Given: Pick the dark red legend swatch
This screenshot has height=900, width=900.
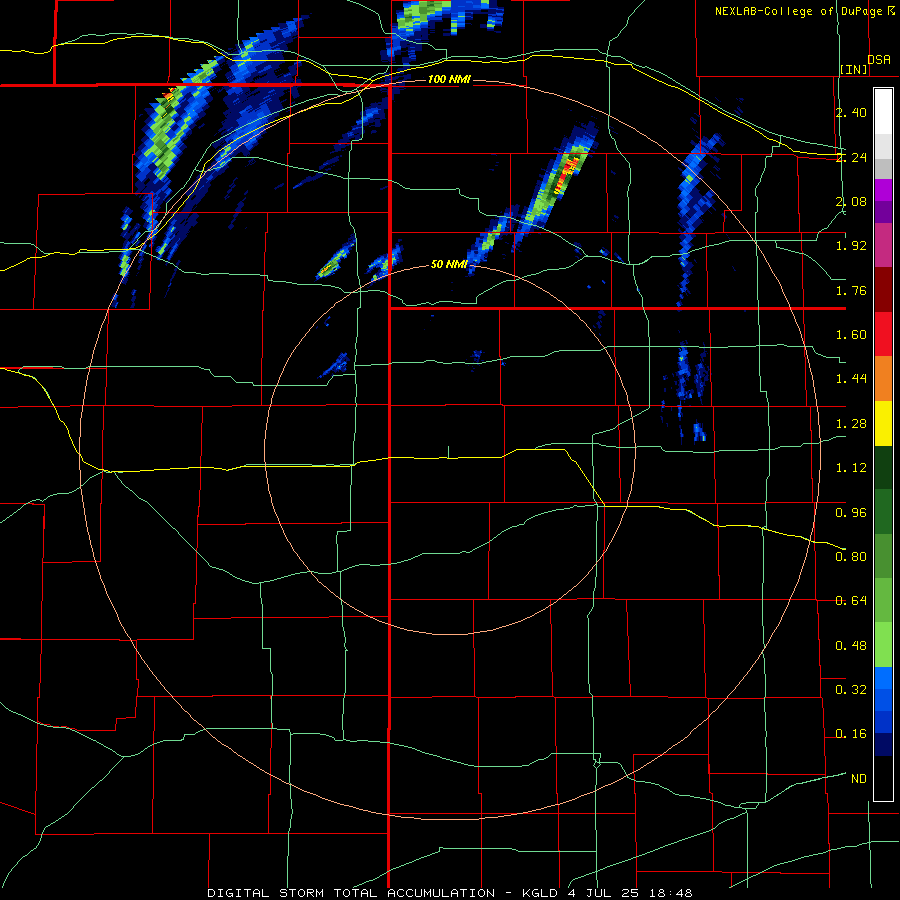Looking at the screenshot, I should [883, 290].
